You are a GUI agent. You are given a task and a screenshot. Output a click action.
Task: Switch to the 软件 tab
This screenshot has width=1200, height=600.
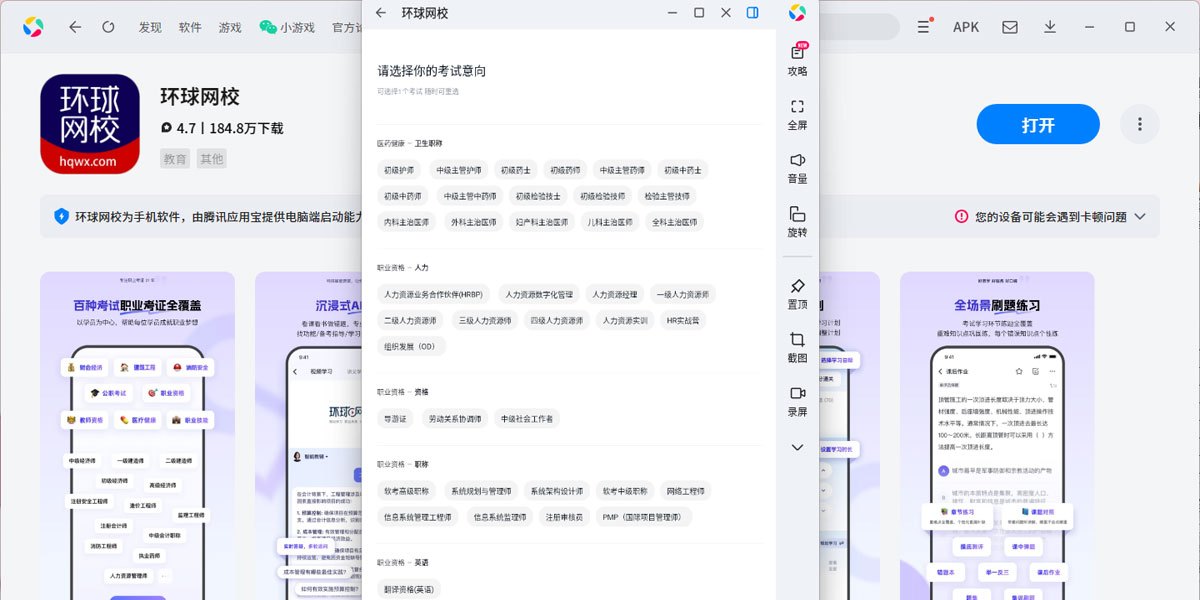click(190, 27)
